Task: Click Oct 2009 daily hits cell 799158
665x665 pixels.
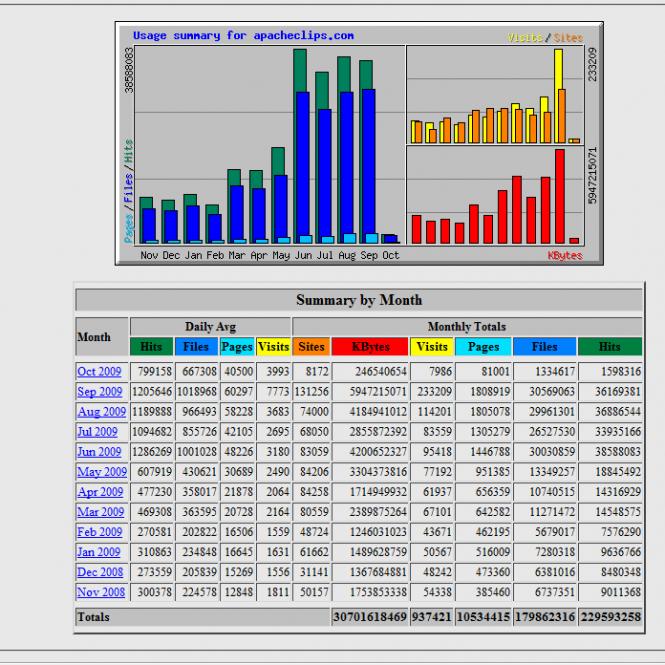Action: [x=151, y=372]
